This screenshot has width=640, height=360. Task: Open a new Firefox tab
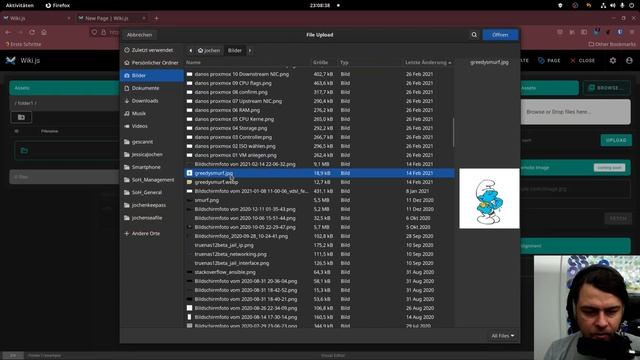tap(156, 18)
